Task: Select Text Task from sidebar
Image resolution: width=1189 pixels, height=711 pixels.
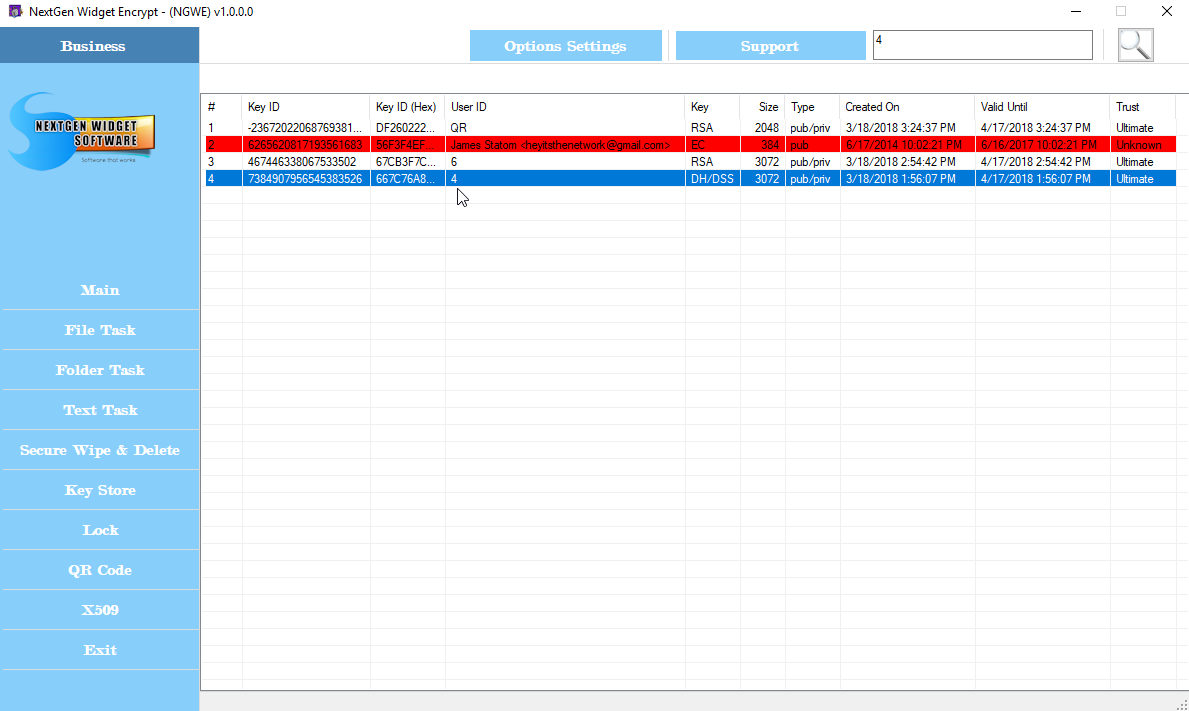Action: (100, 410)
